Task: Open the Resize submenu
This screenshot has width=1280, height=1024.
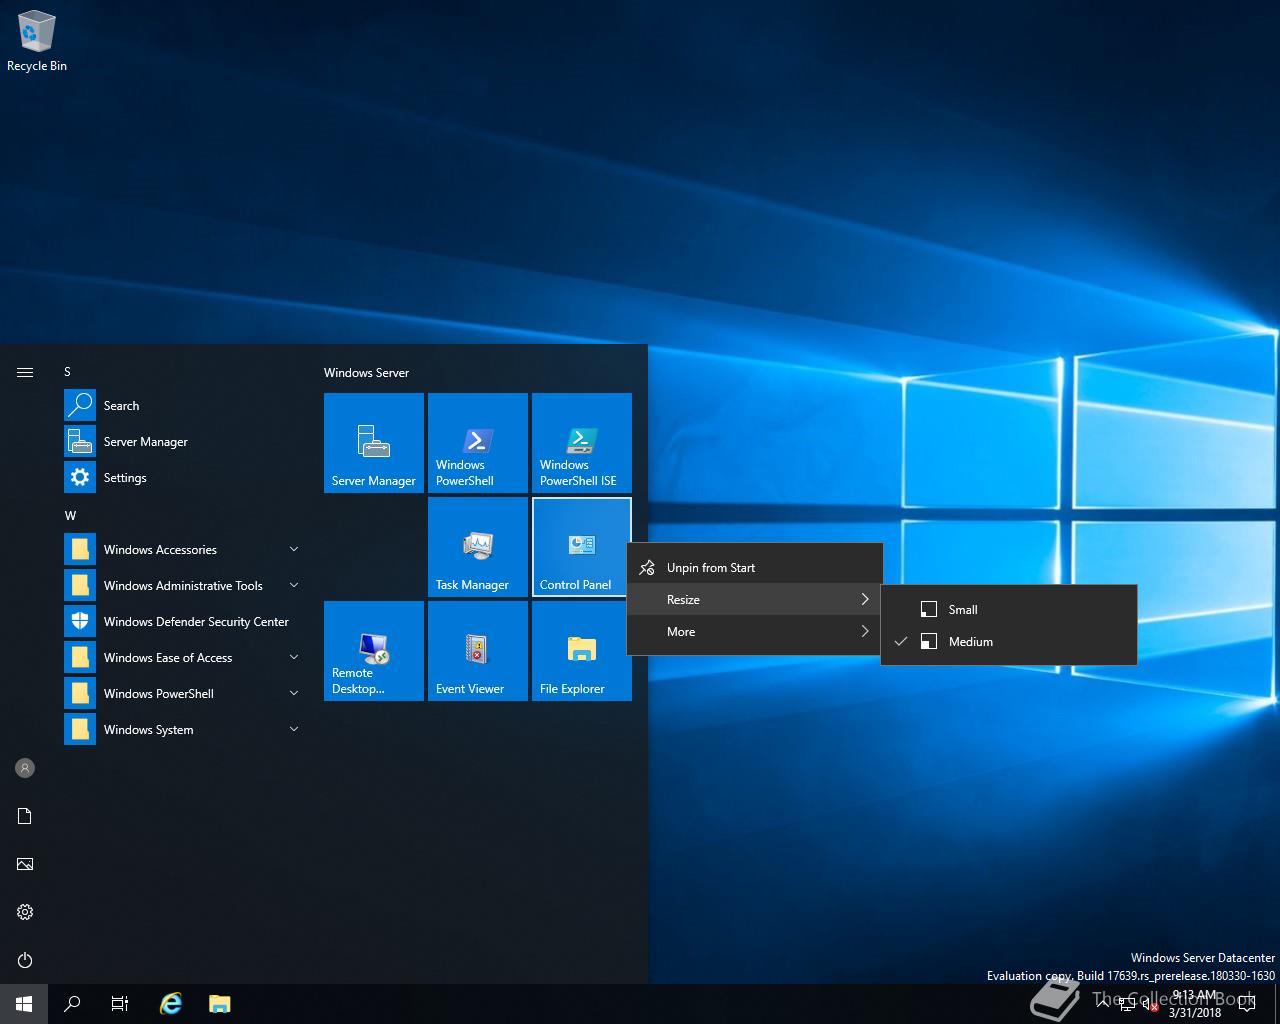Action: point(754,600)
